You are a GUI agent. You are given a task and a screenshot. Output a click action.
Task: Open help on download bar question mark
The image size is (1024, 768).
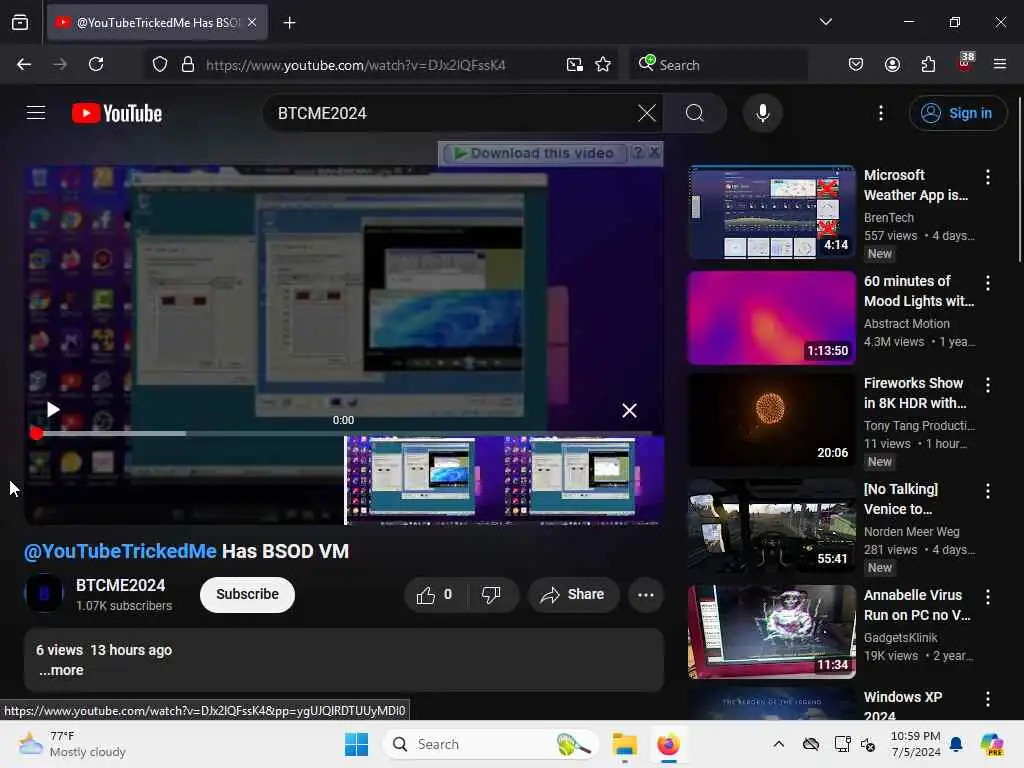(638, 153)
